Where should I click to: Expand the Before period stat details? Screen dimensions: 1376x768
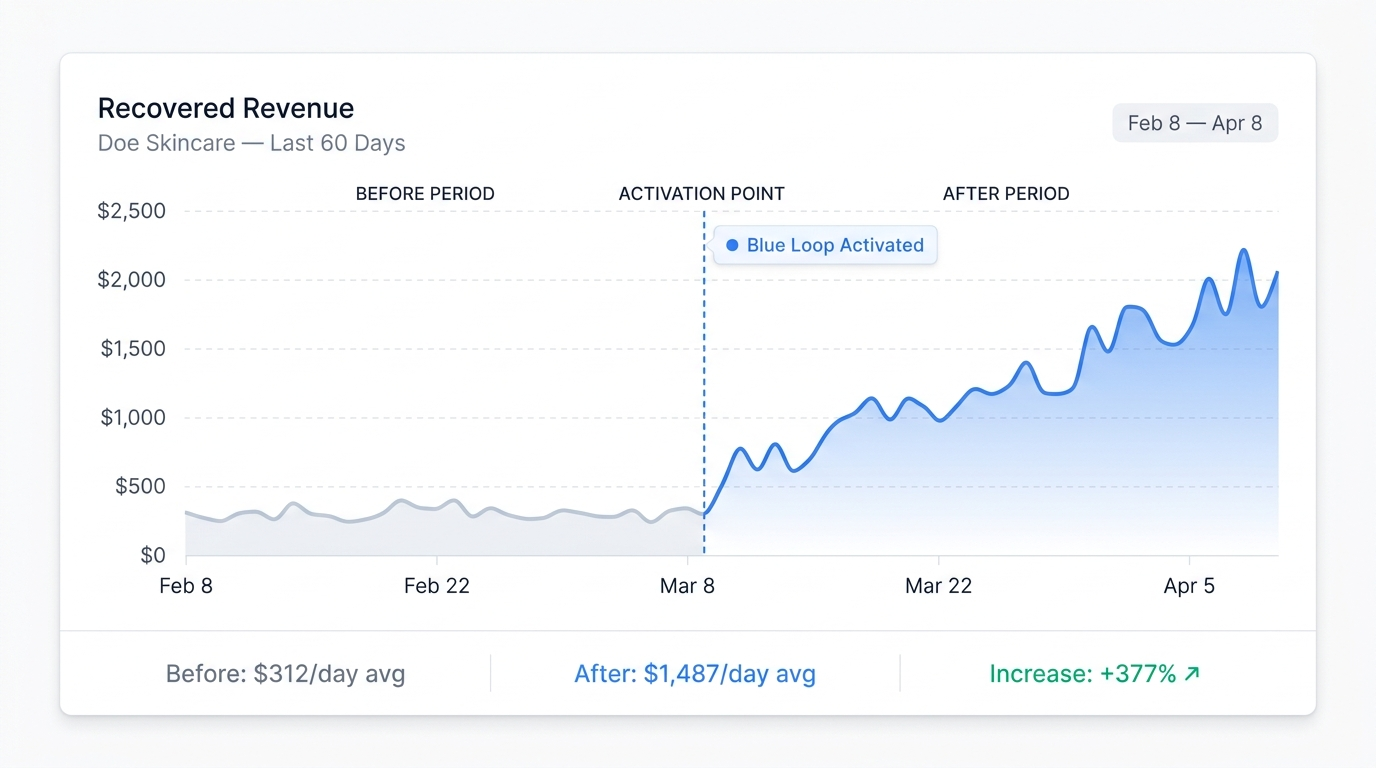tap(285, 674)
